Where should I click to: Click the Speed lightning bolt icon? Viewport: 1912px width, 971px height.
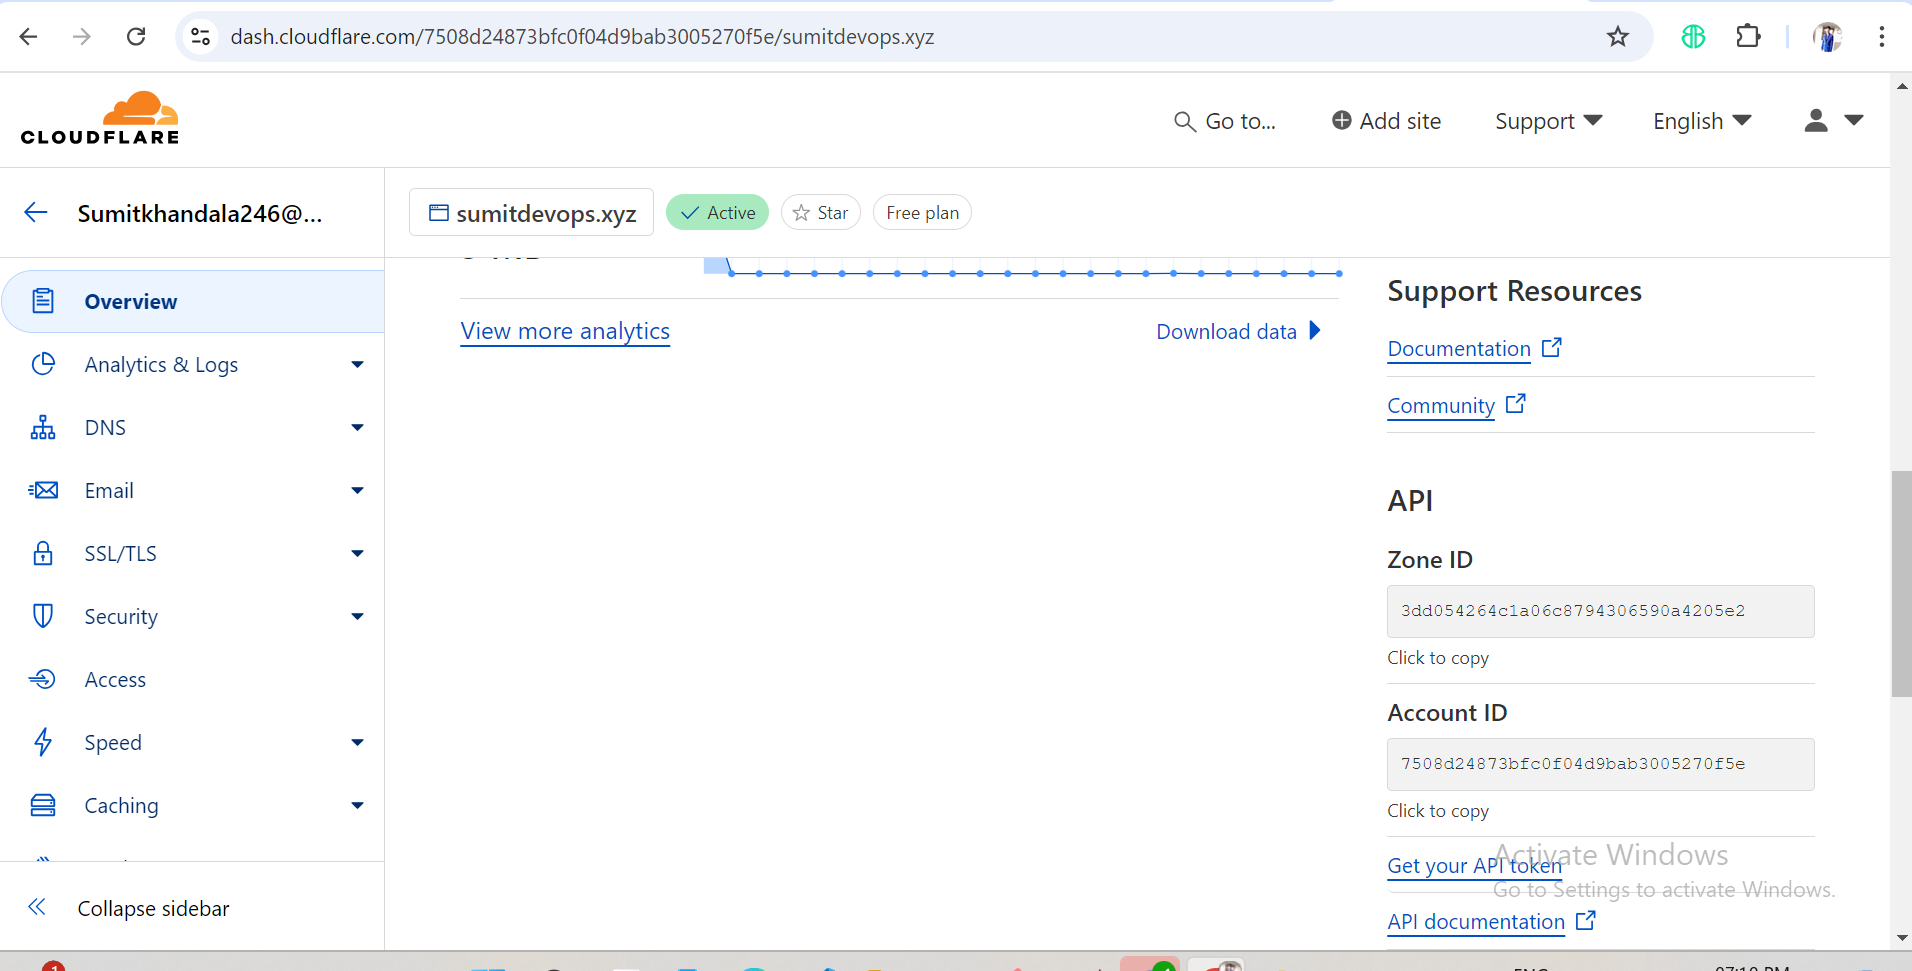(43, 742)
